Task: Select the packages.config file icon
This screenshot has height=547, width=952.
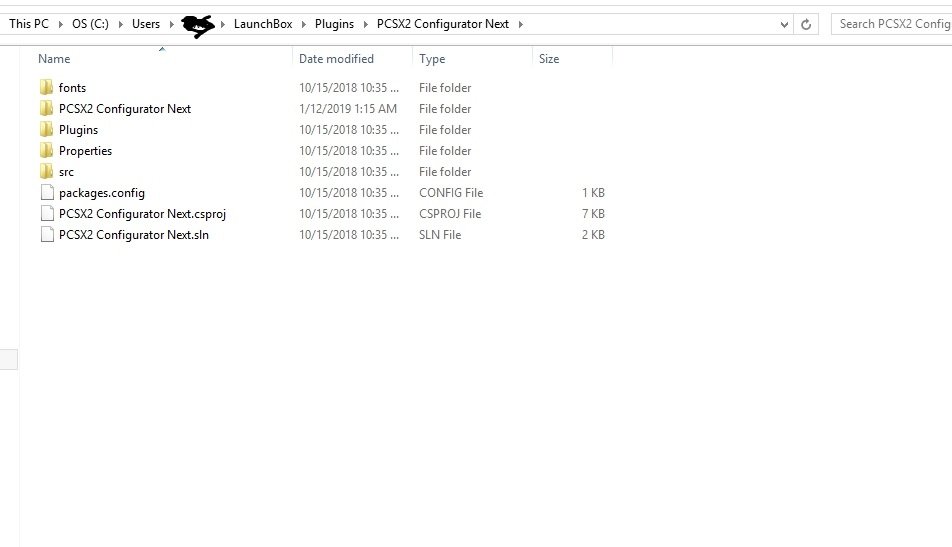Action: (47, 192)
